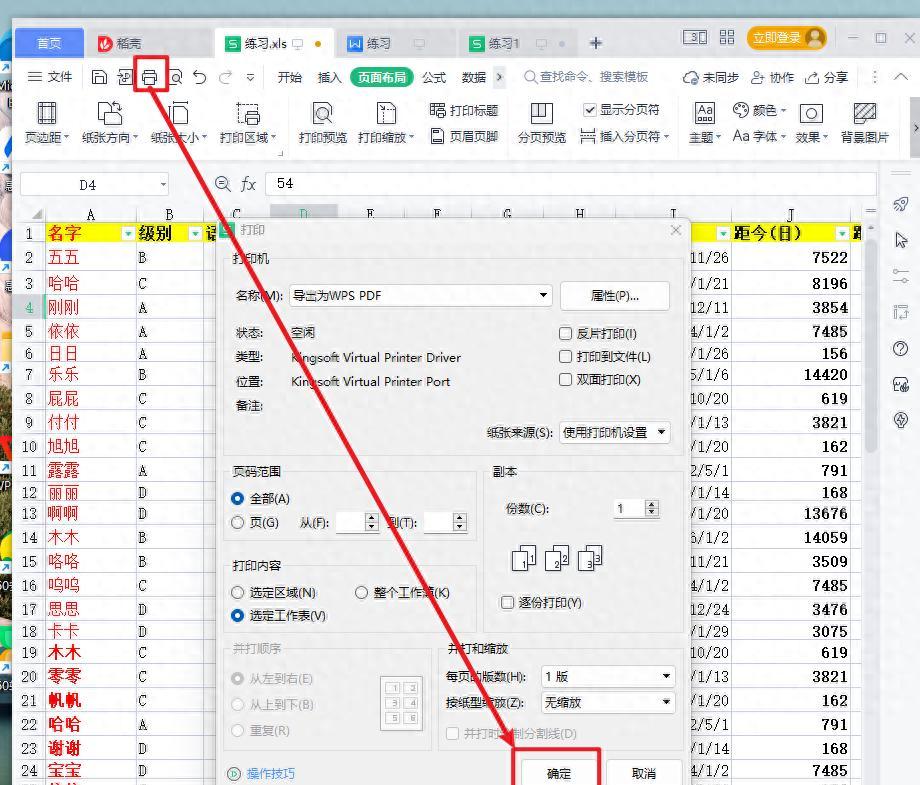Select 选定区域 print content radio

(x=238, y=593)
